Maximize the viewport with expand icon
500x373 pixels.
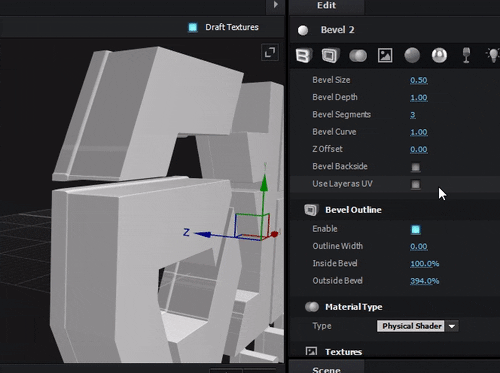pyautogui.click(x=270, y=52)
